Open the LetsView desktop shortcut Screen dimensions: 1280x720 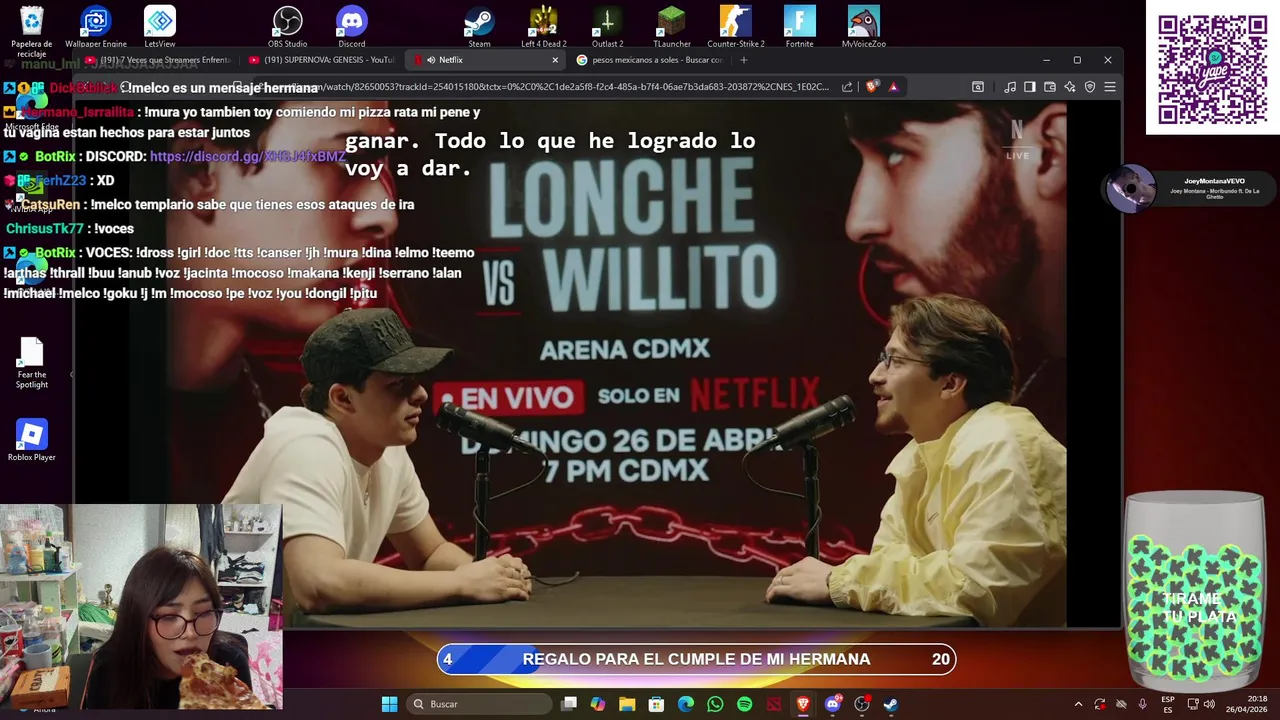160,27
